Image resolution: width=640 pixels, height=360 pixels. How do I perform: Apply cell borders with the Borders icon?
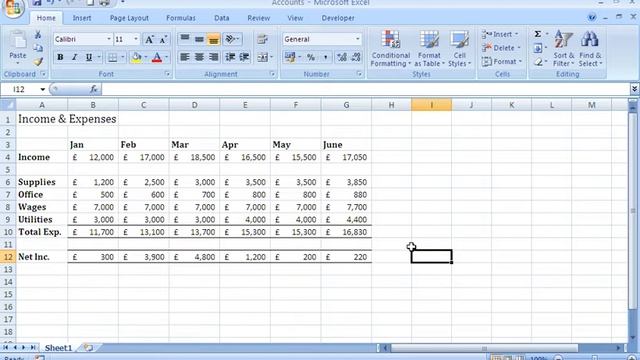coord(112,58)
